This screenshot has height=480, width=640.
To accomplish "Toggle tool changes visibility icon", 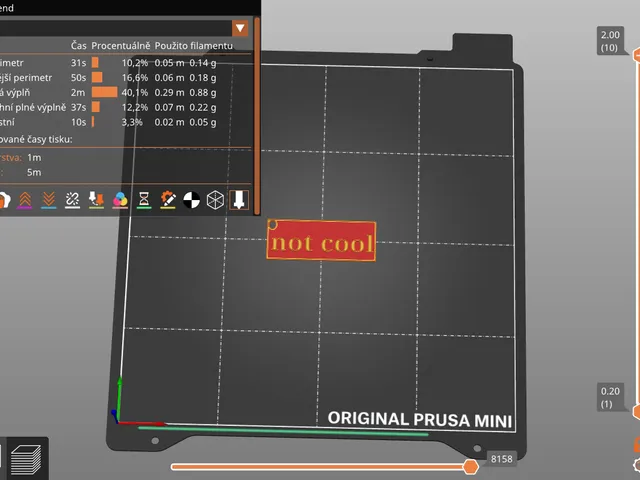I will pos(96,200).
